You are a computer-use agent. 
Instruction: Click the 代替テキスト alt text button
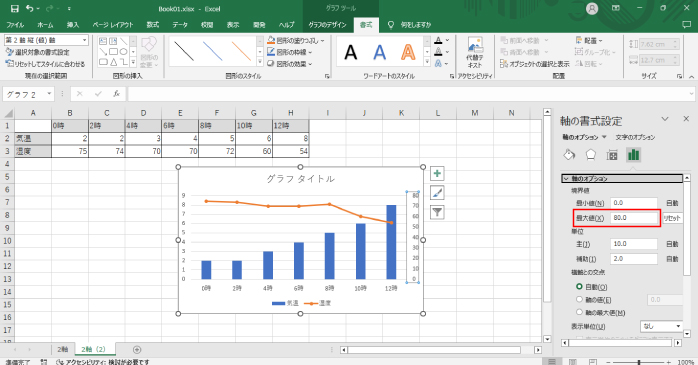(x=475, y=53)
